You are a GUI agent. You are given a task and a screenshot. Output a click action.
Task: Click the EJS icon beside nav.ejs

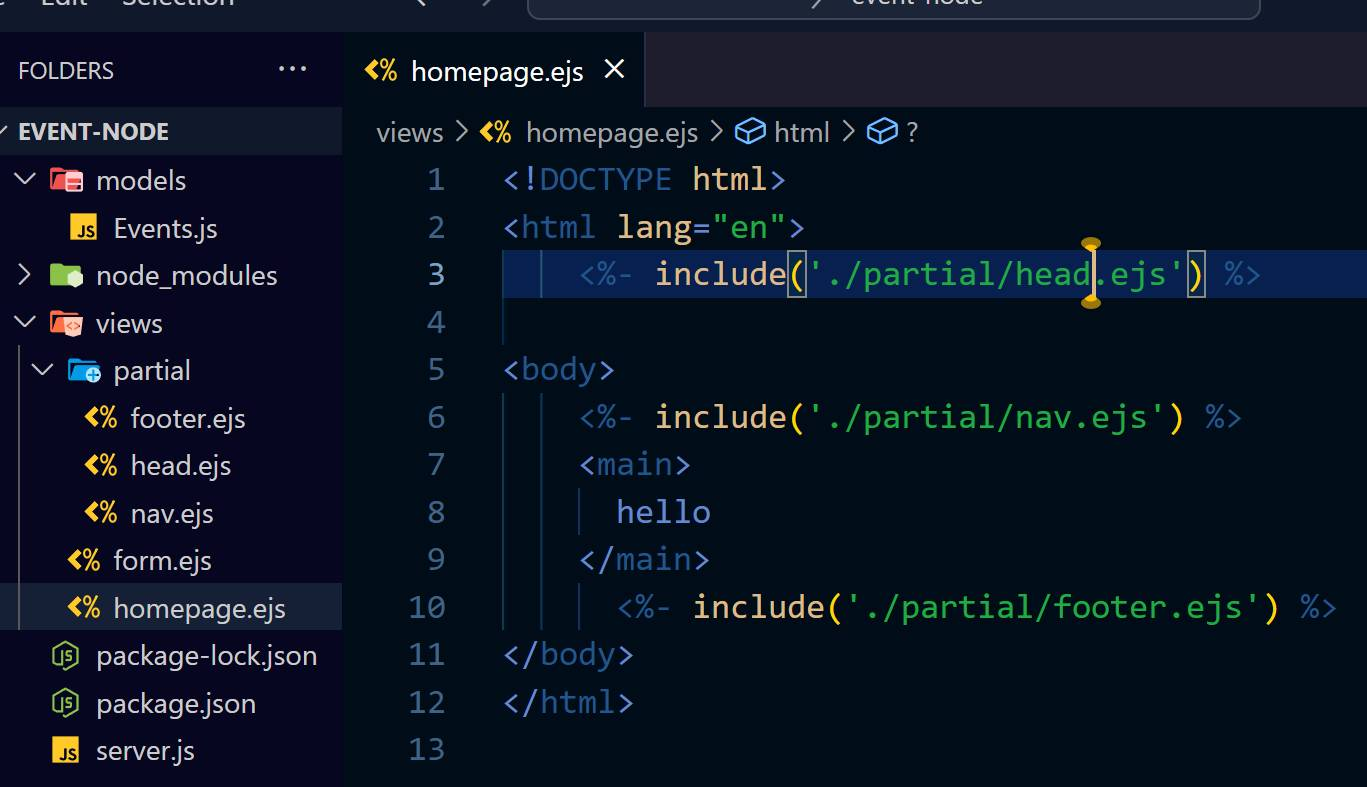click(x=101, y=513)
